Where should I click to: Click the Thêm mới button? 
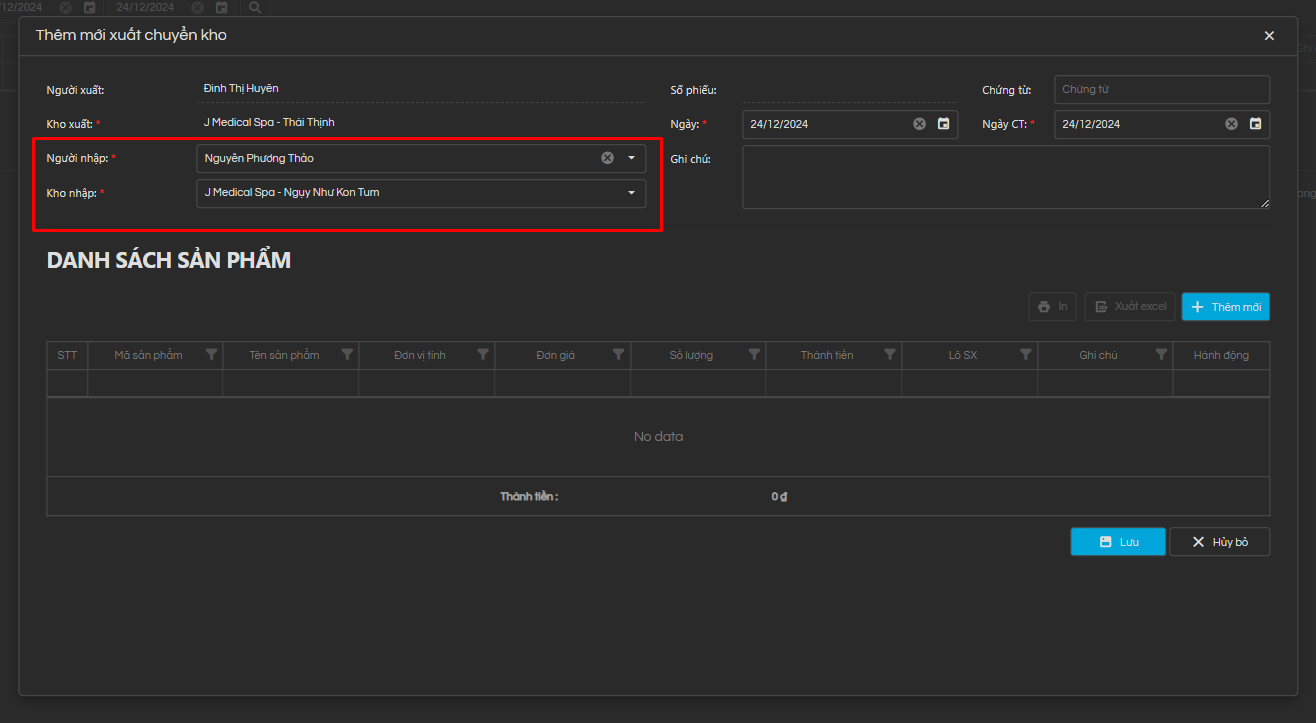click(1225, 307)
